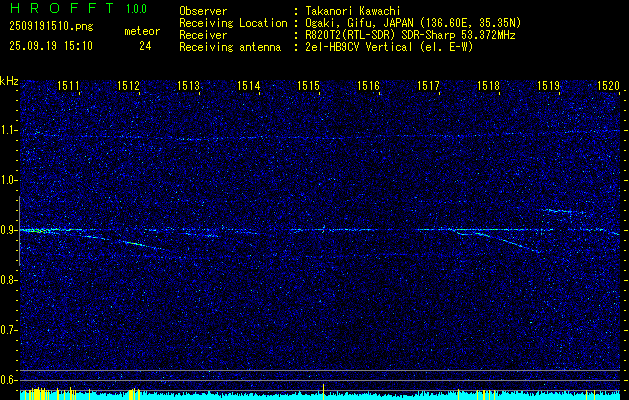Click the 1519 time marker
The height and width of the screenshot is (400, 629).
click(x=548, y=85)
